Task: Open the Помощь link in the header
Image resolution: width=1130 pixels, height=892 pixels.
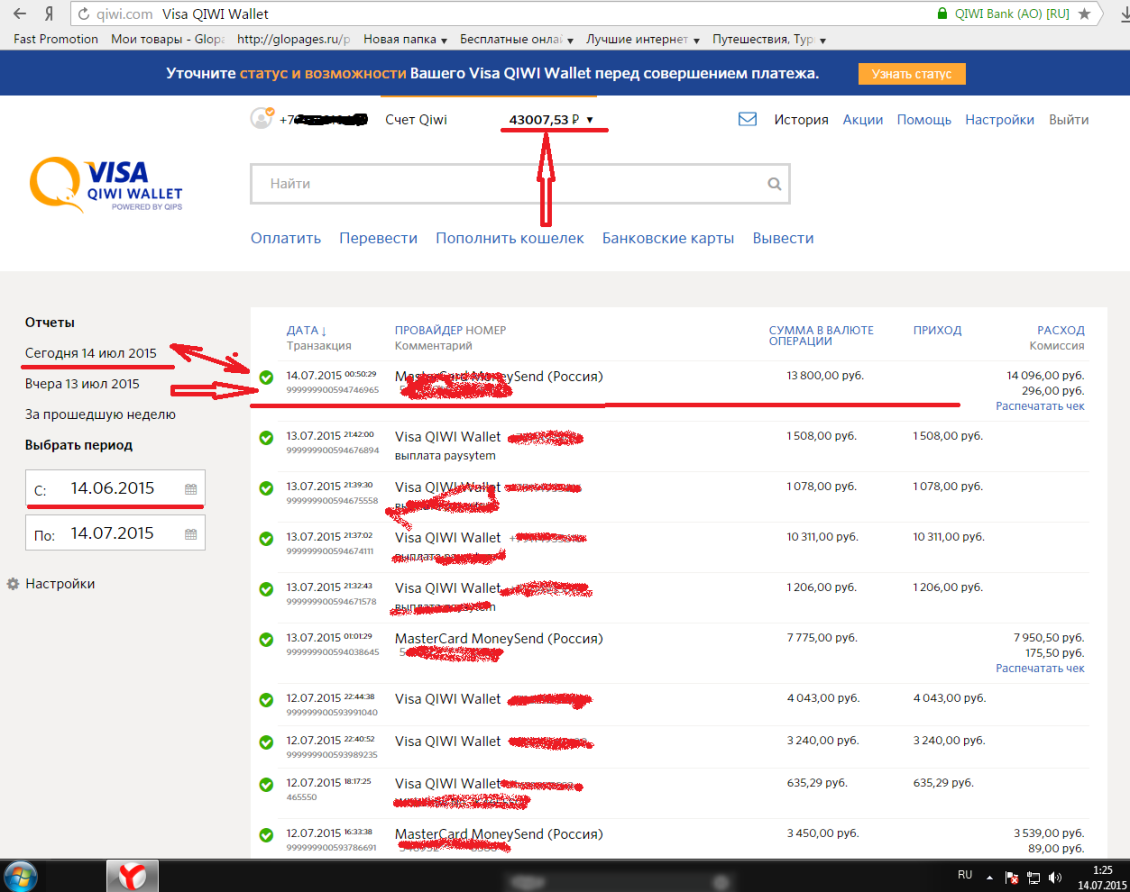Action: click(924, 120)
